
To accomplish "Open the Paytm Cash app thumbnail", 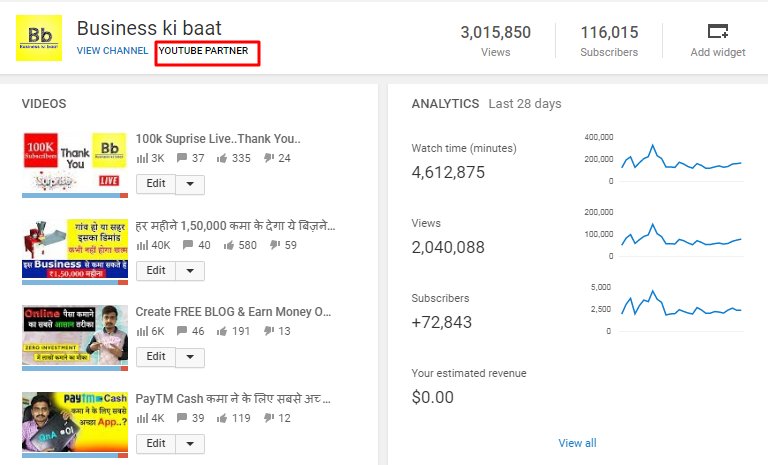I will click(75, 424).
